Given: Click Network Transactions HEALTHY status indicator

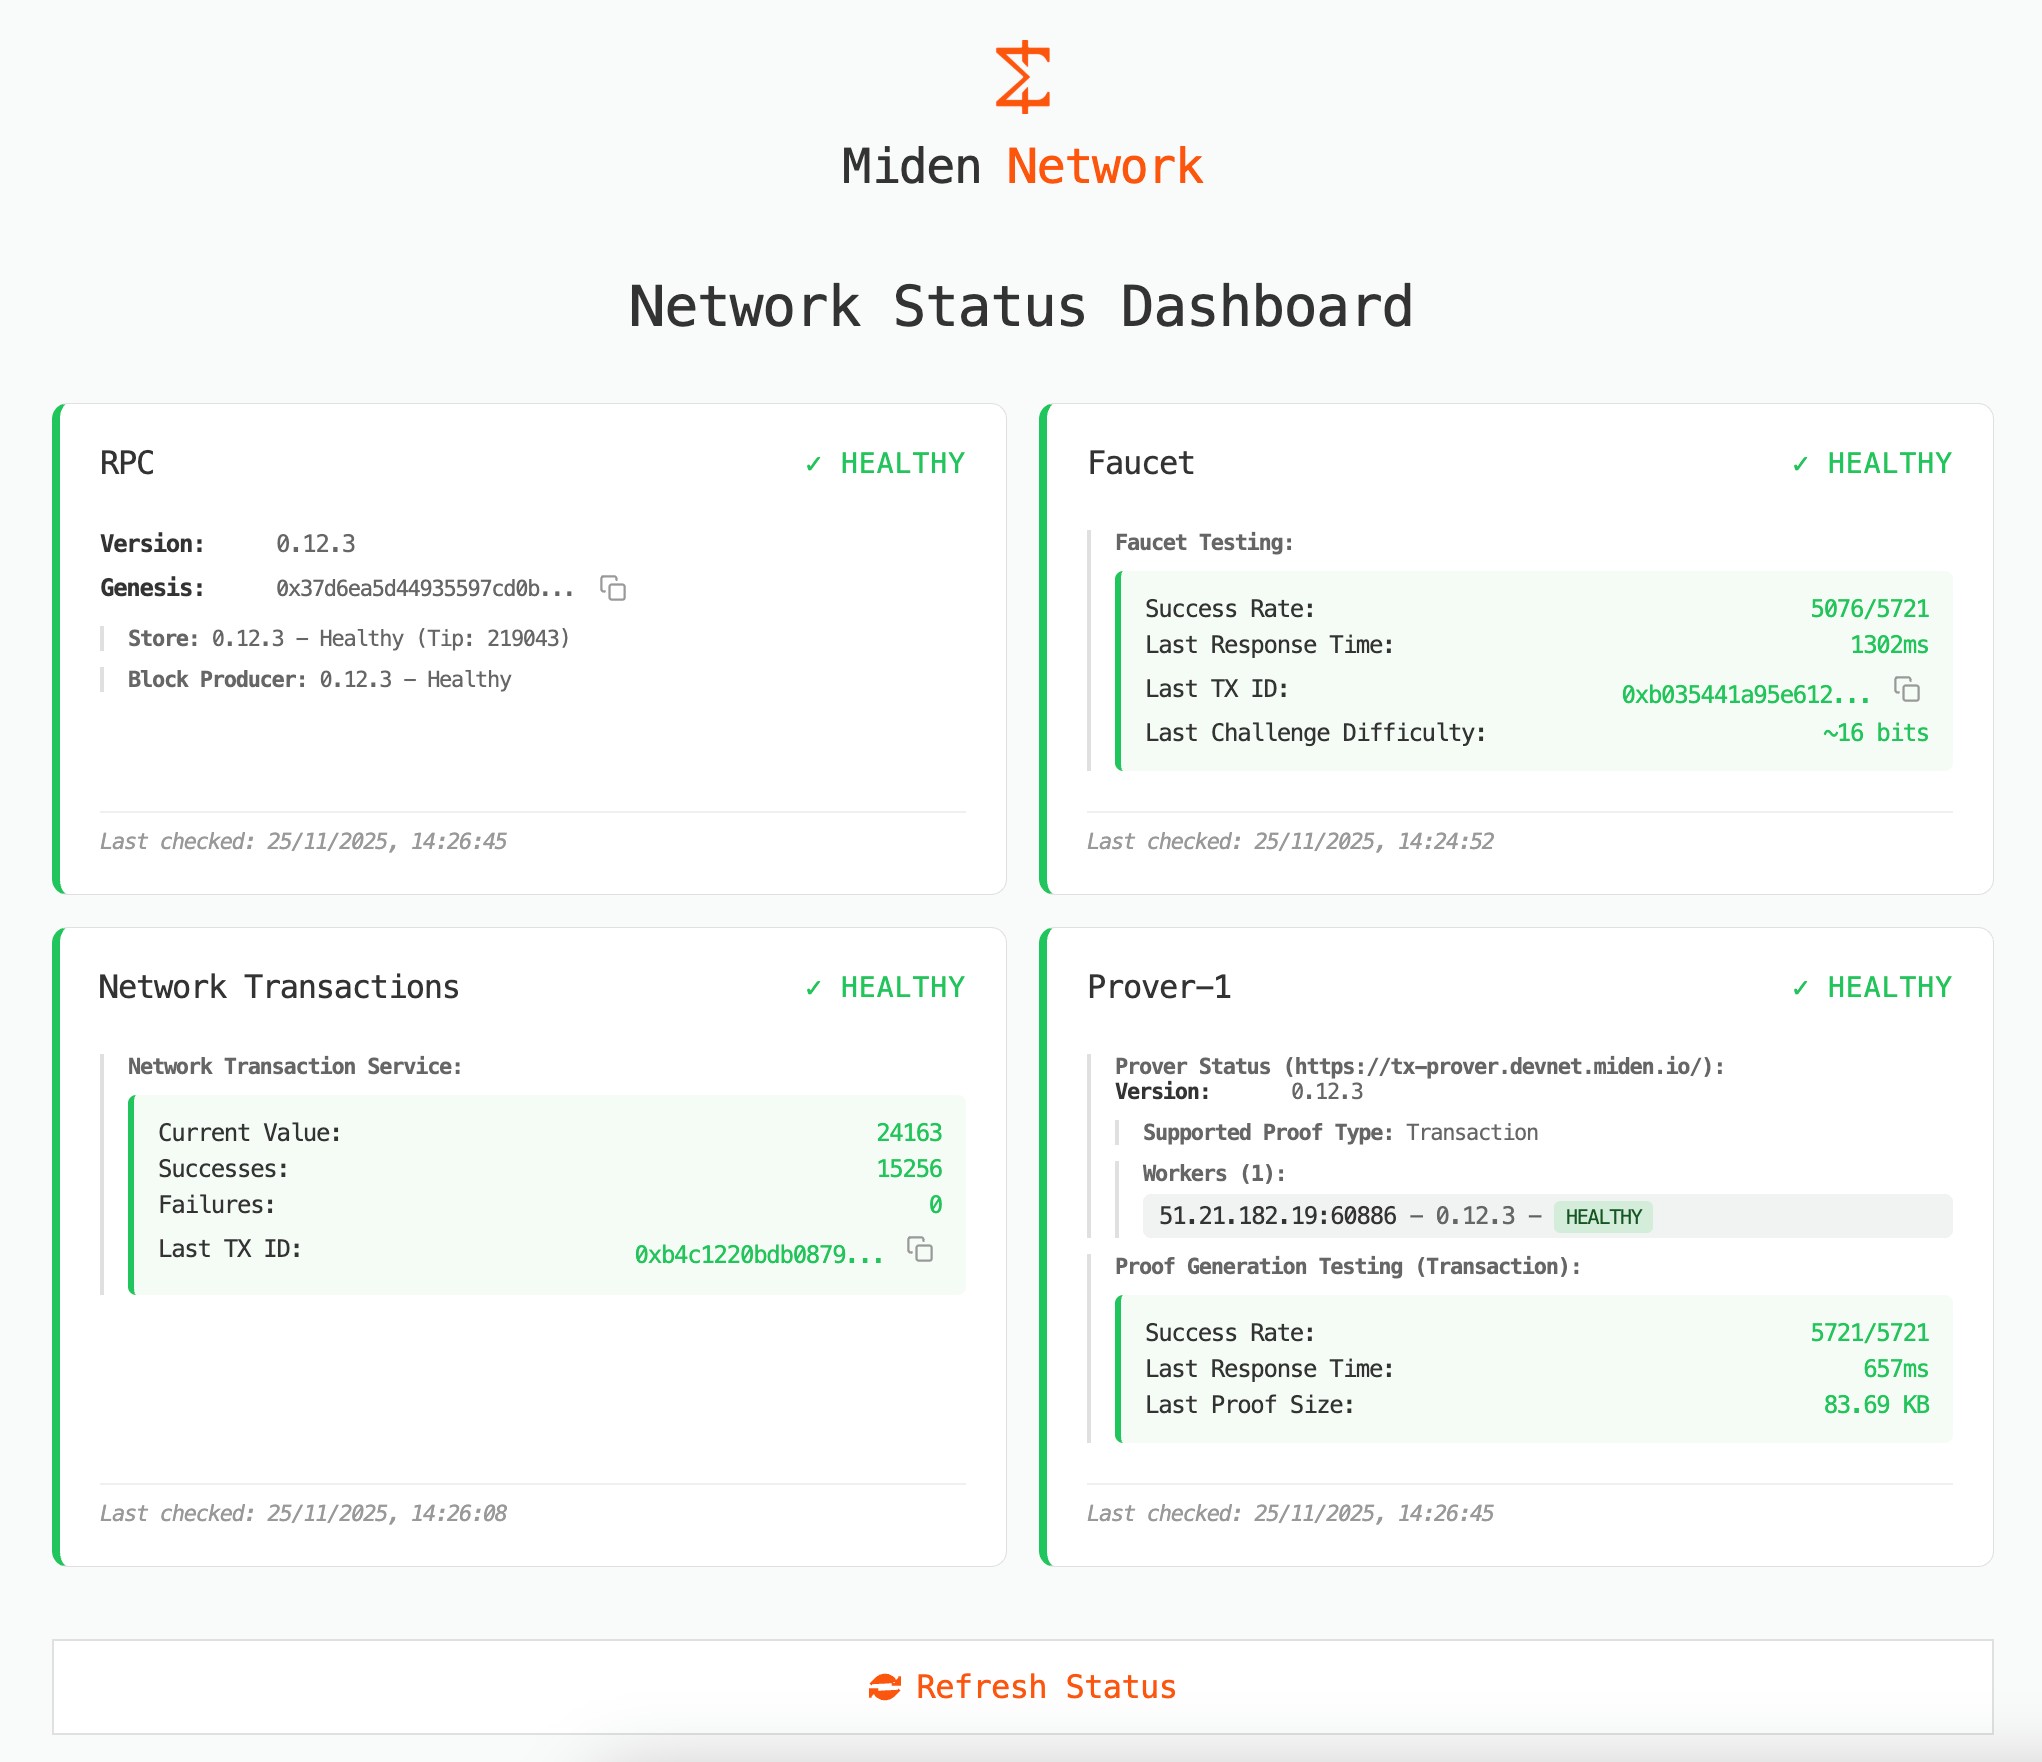Looking at the screenshot, I should pos(885,987).
